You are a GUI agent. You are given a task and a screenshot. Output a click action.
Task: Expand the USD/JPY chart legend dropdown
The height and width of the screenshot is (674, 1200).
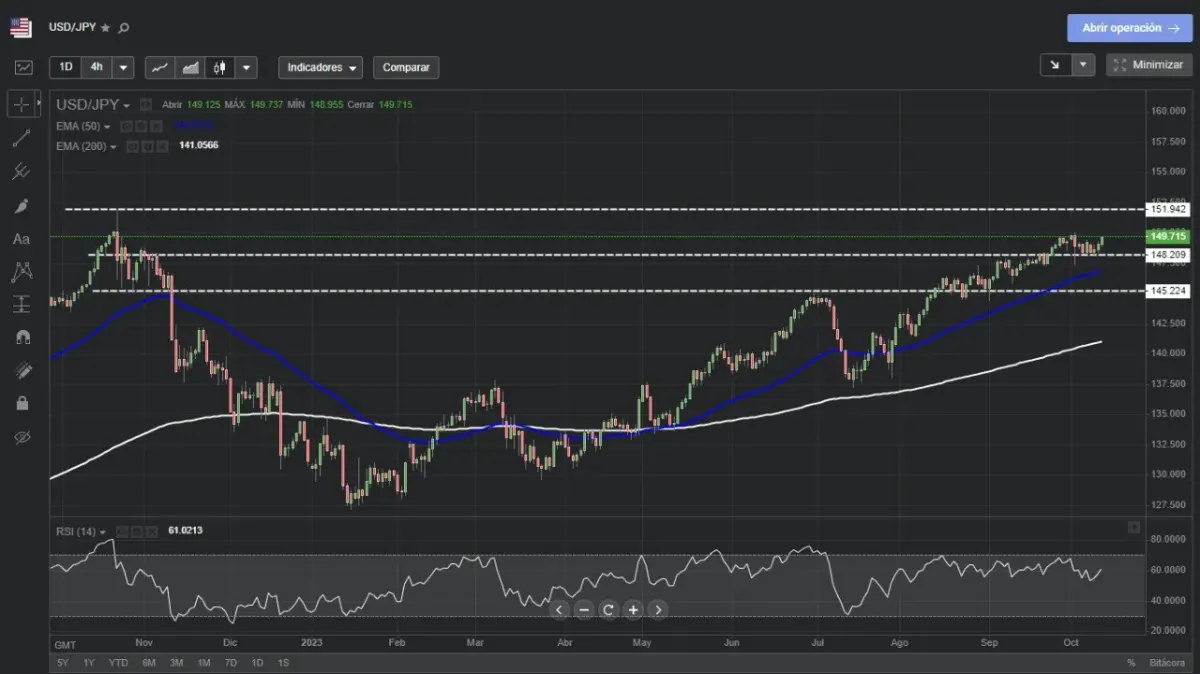coord(126,105)
